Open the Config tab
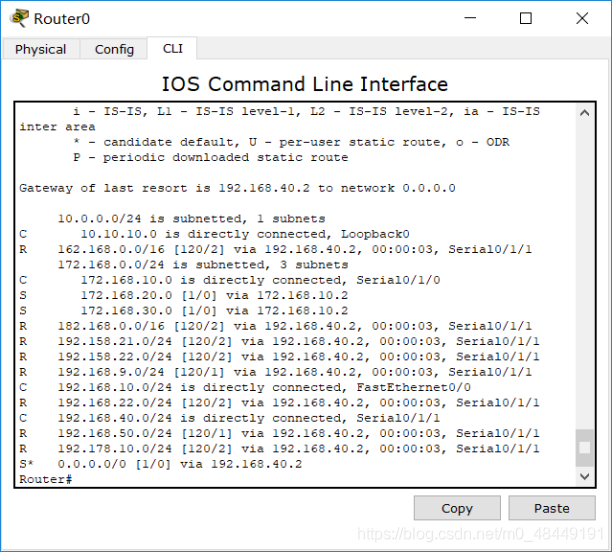 tap(114, 49)
